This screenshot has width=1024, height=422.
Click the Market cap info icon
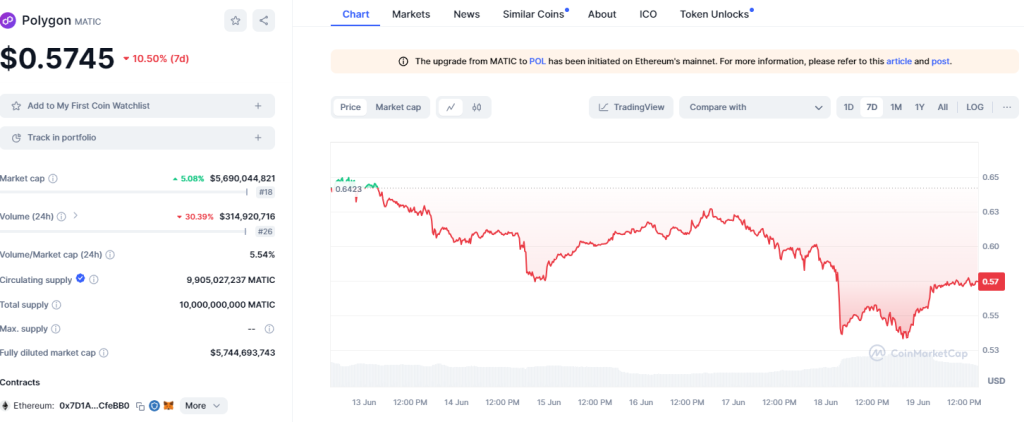pos(53,179)
